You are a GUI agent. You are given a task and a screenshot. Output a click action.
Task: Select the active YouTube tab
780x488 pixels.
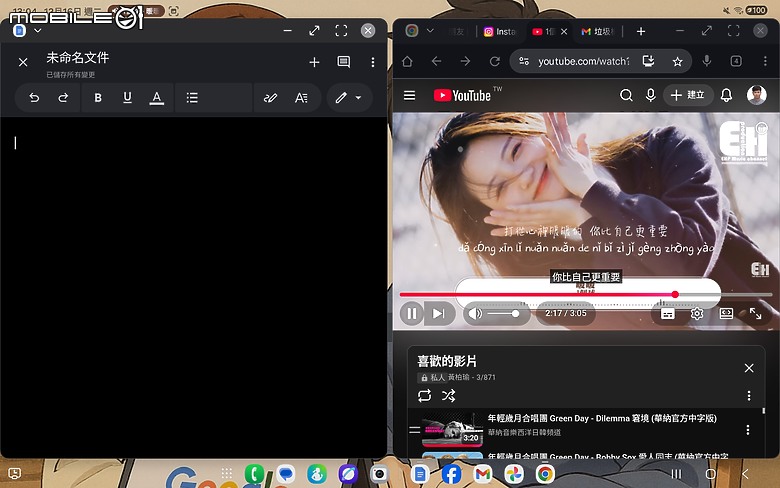pyautogui.click(x=543, y=31)
